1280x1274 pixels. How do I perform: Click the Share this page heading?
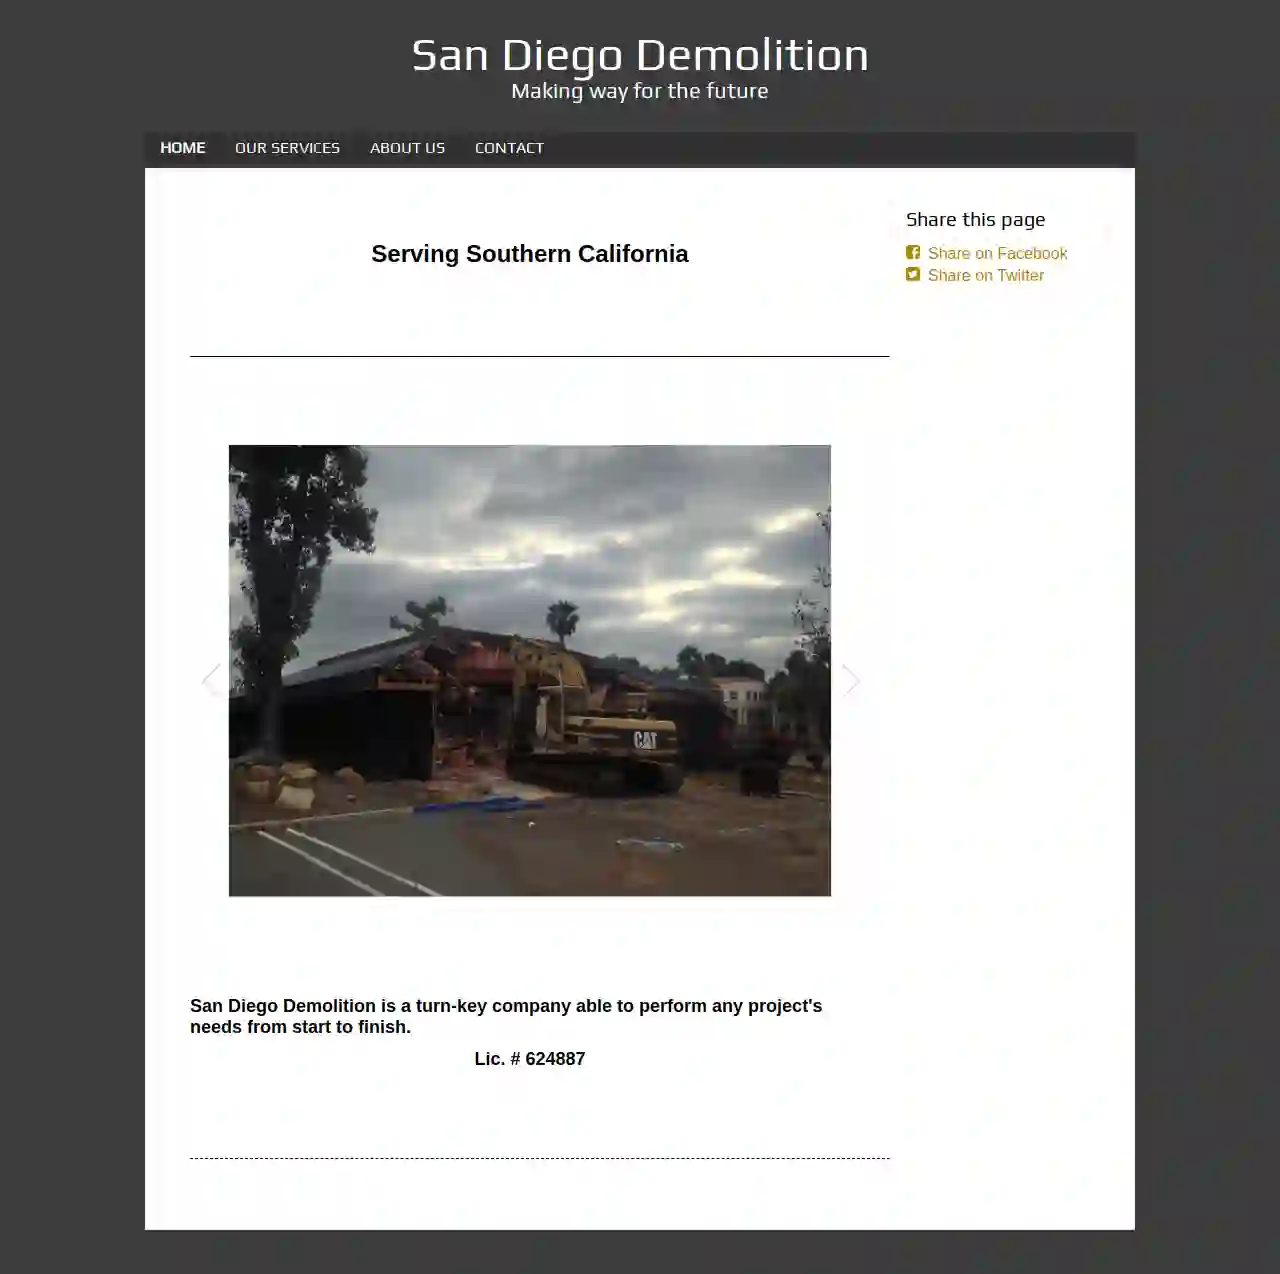click(975, 220)
